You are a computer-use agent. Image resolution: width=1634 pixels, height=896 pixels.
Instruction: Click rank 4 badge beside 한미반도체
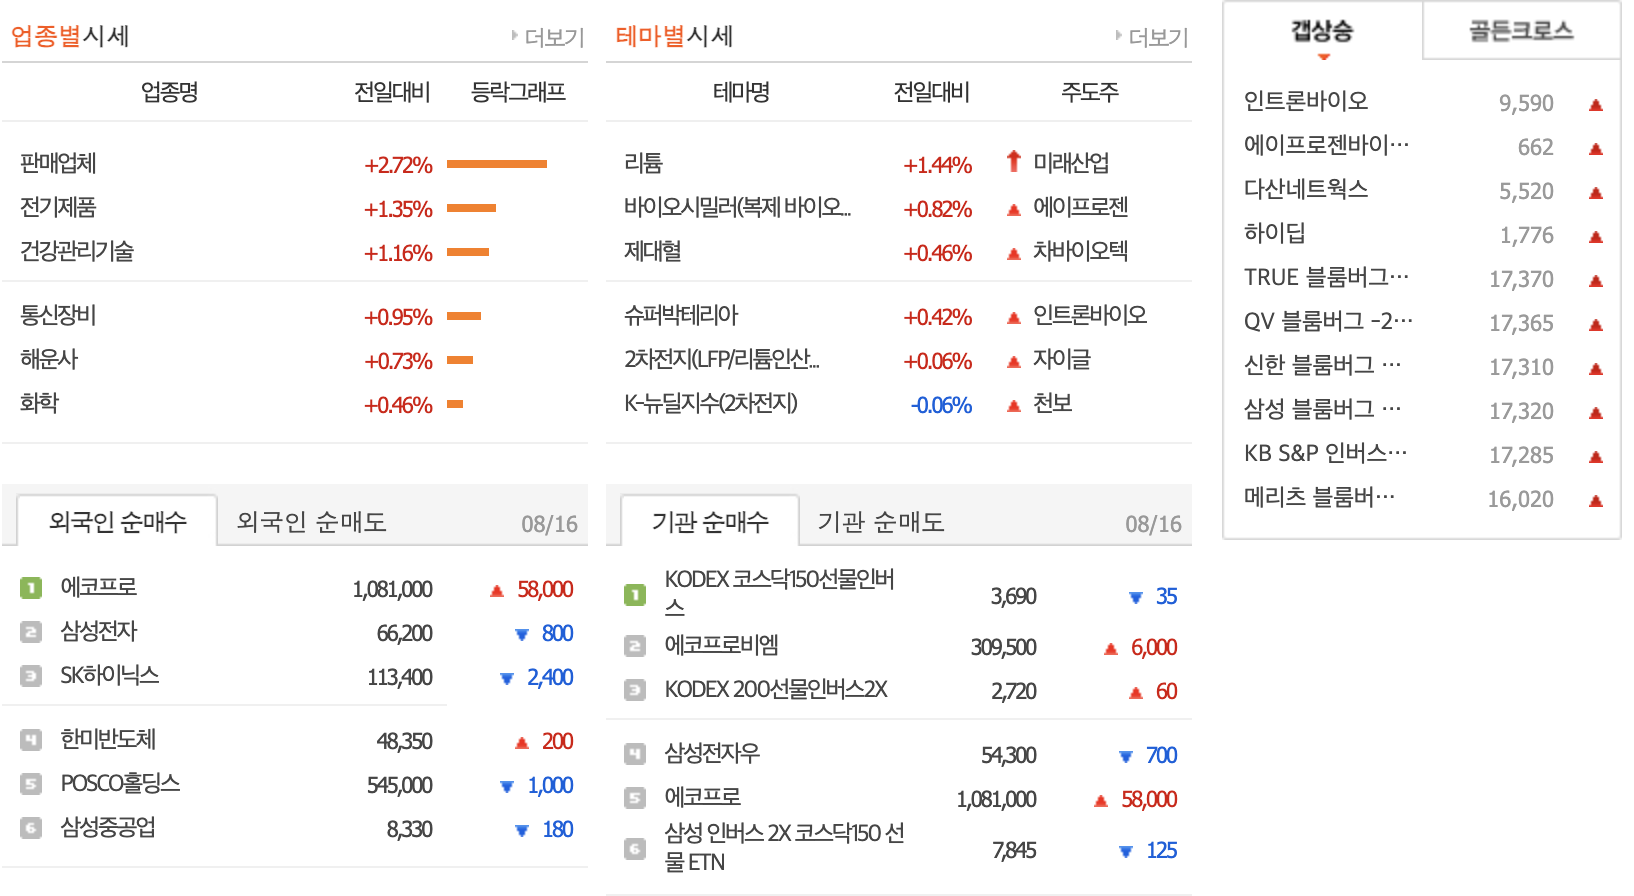(x=31, y=740)
